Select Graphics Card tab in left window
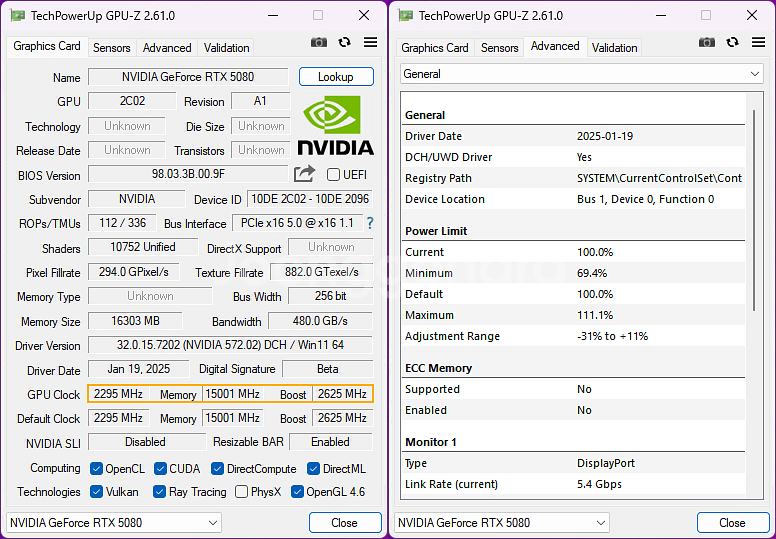 pyautogui.click(x=47, y=46)
